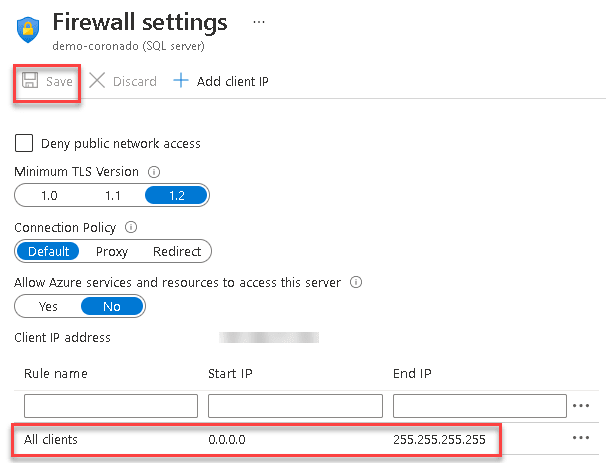Click the Firewall settings shield icon
This screenshot has width=606, height=463.
tap(27, 28)
